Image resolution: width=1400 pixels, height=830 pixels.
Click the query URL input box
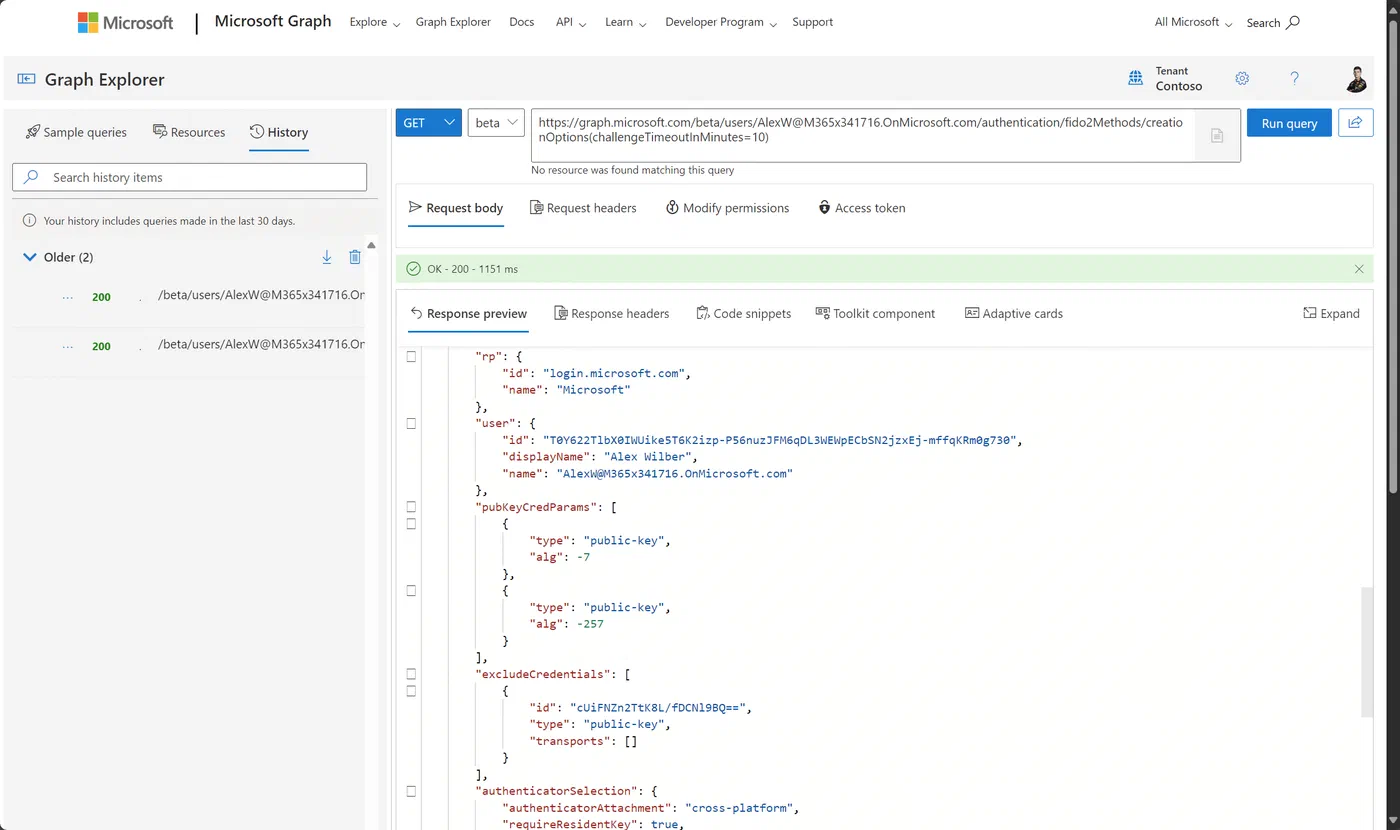[x=863, y=135]
